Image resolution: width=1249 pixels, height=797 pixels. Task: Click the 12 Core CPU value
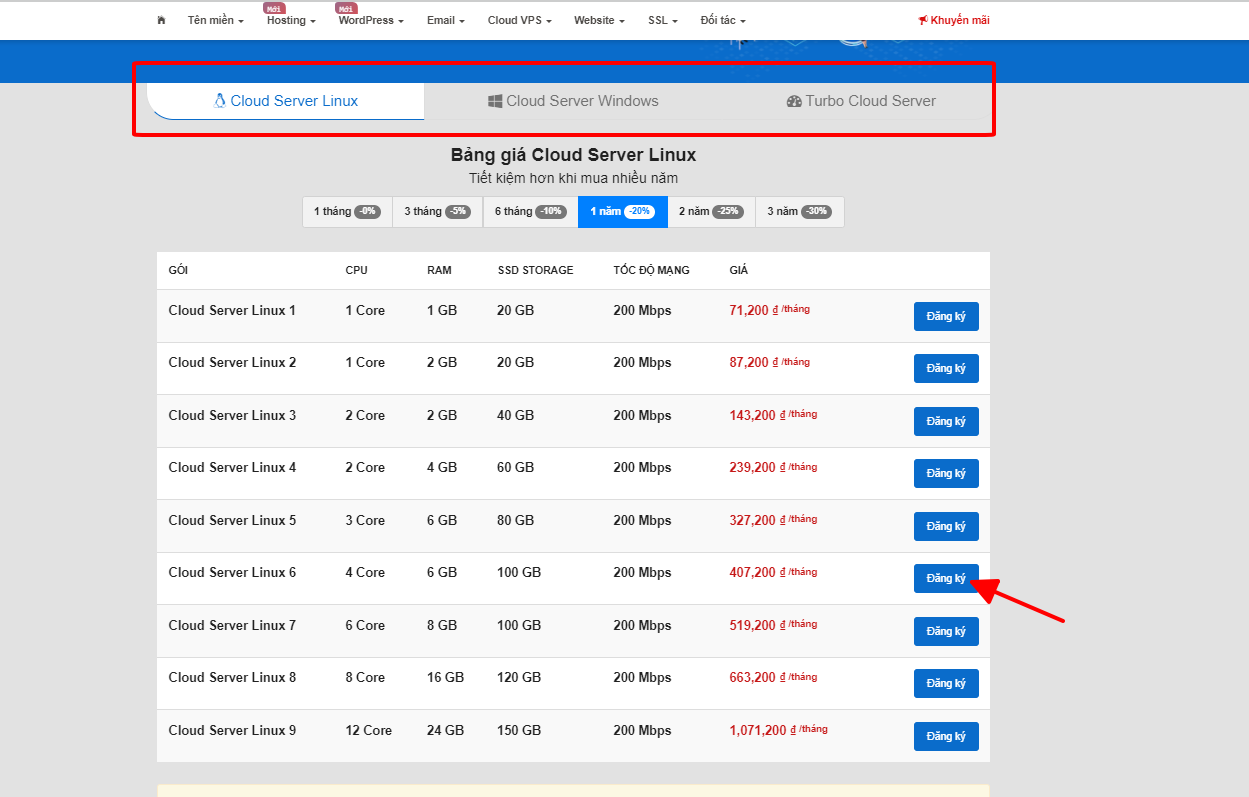368,730
